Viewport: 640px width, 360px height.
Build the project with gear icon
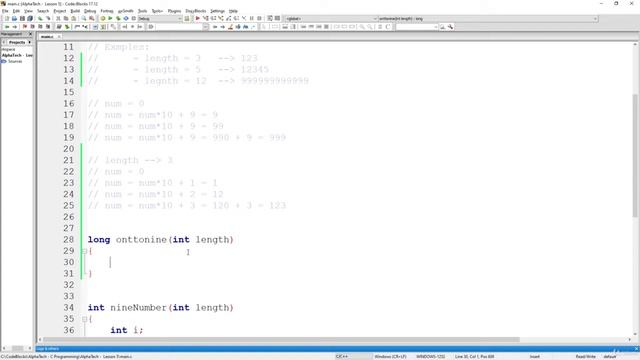103,18
